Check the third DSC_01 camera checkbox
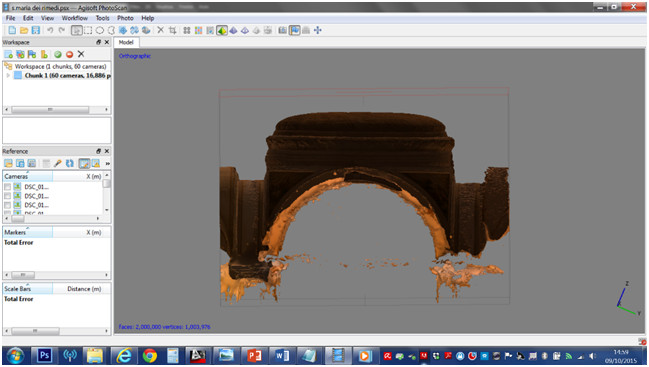Screen dimensions: 649x367 7,205
